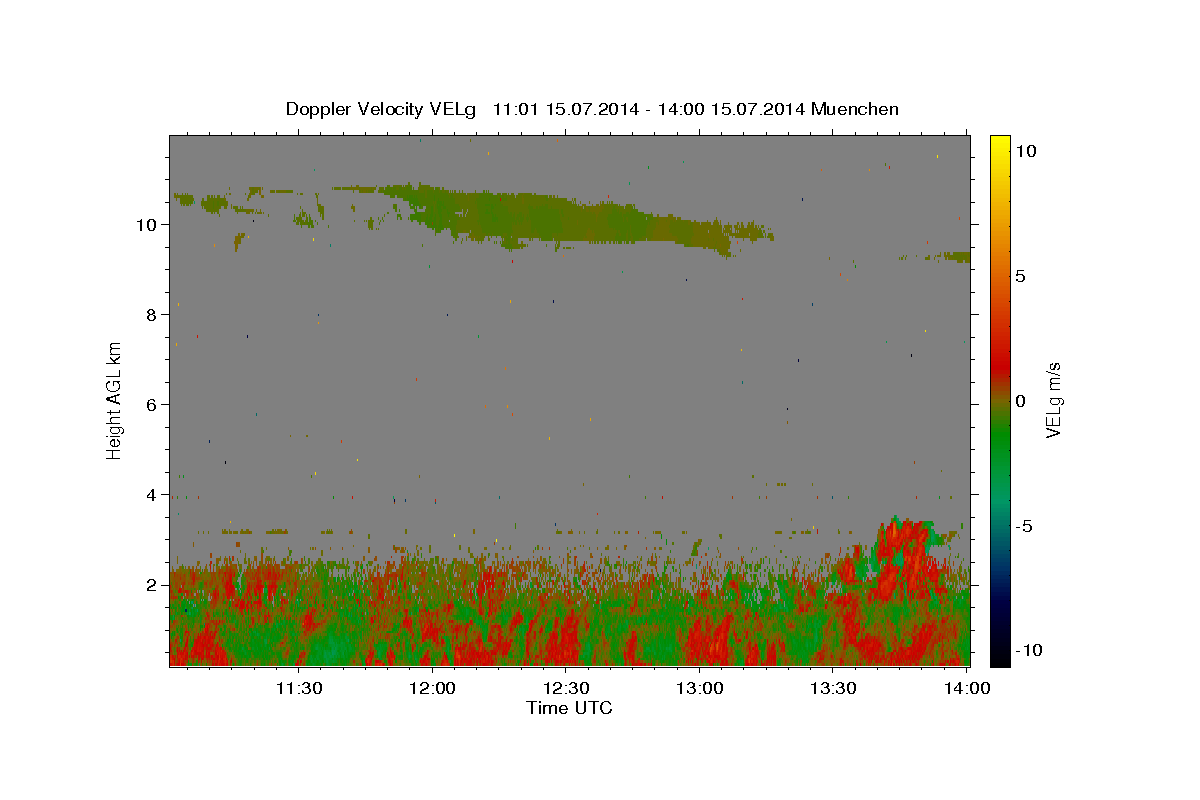The image size is (1200, 800).
Task: Click the colorbar value 5 label
Action: point(1020,276)
